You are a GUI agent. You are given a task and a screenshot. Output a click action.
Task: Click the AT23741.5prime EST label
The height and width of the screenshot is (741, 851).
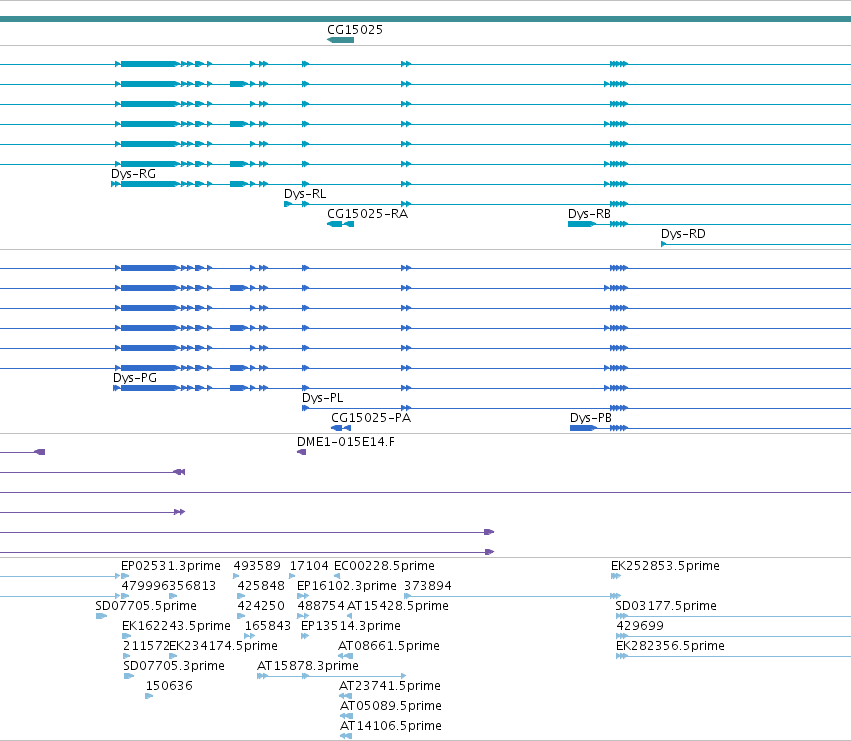click(x=390, y=686)
